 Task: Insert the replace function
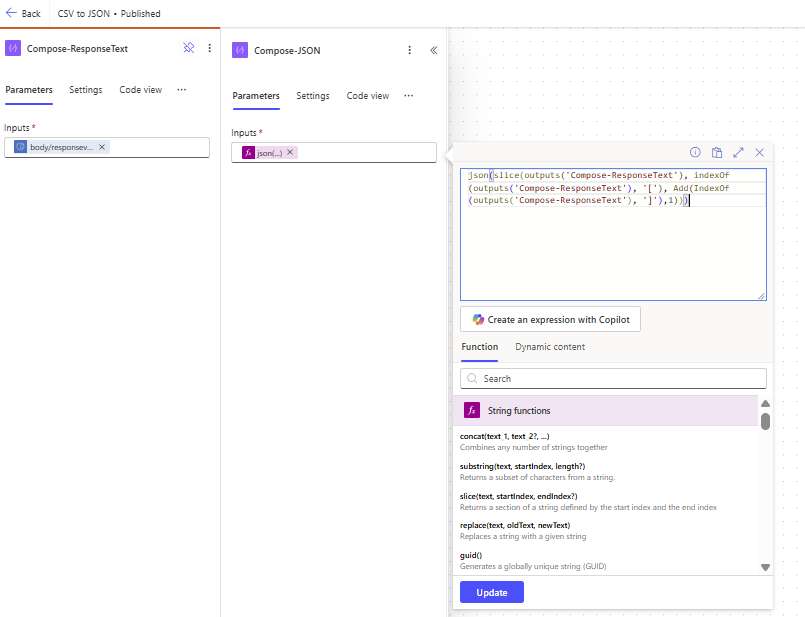pyautogui.click(x=523, y=531)
